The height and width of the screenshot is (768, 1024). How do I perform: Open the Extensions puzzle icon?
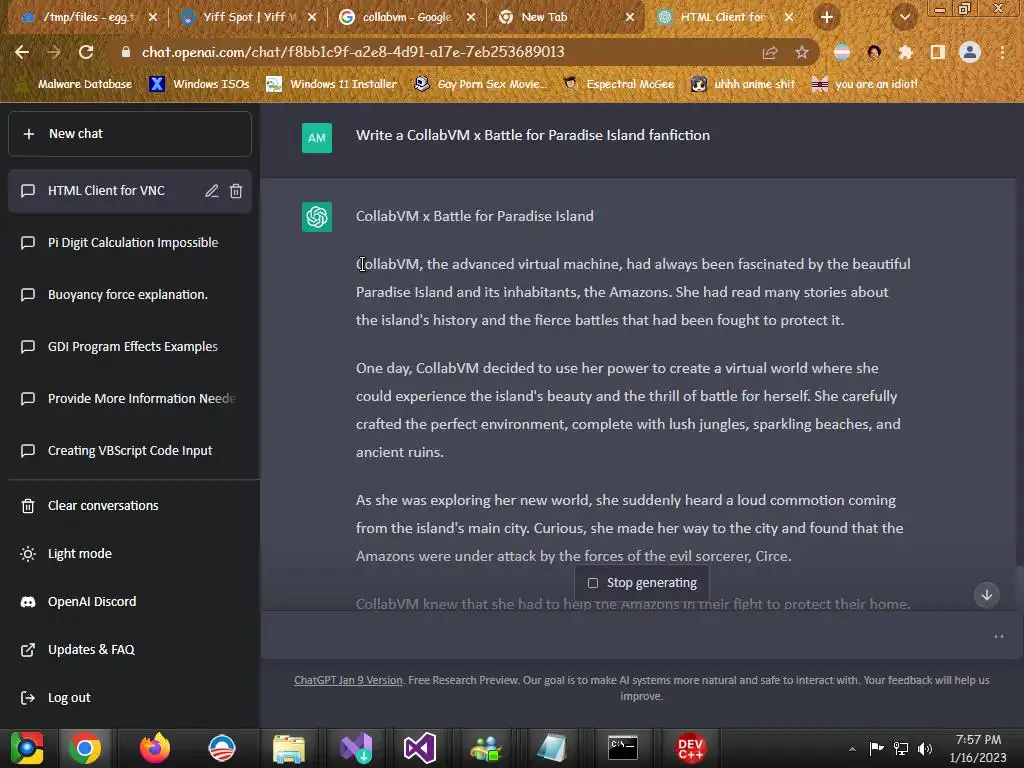pyautogui.click(x=905, y=52)
